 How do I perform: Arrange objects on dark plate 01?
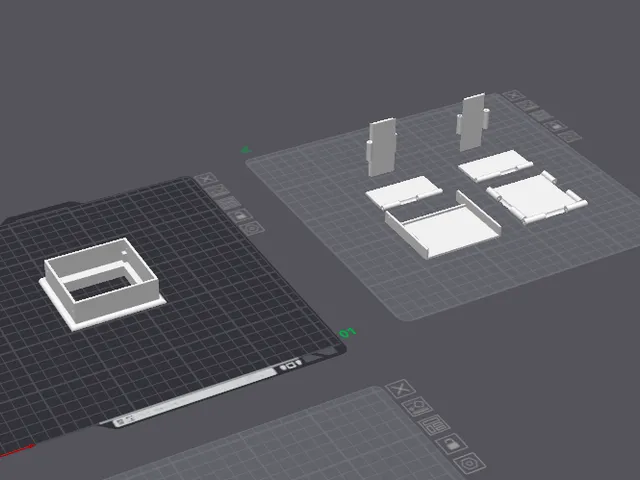tap(229, 202)
